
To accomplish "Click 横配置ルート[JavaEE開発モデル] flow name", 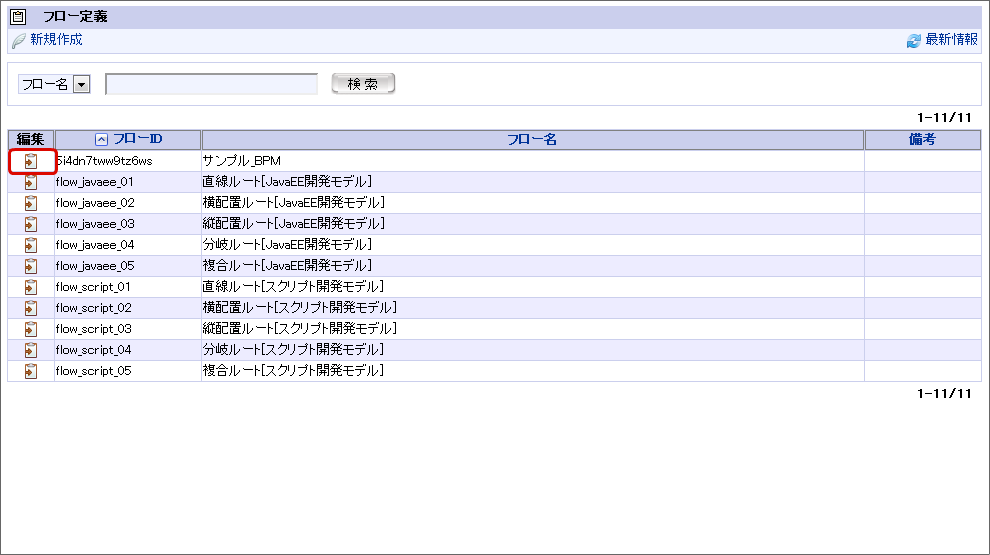I will point(294,203).
